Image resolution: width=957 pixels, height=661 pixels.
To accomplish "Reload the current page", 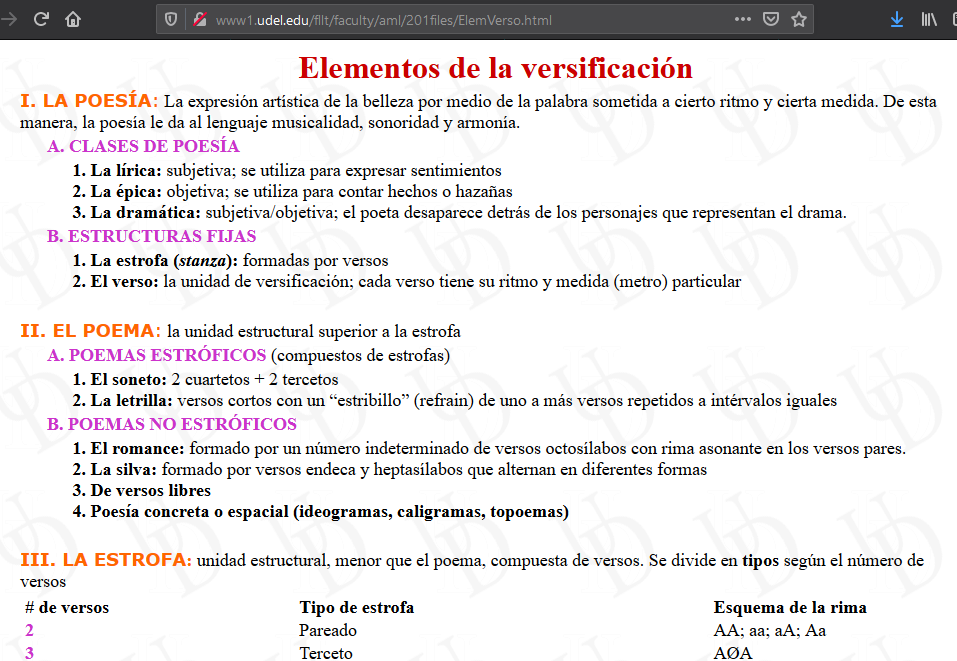I will click(41, 19).
